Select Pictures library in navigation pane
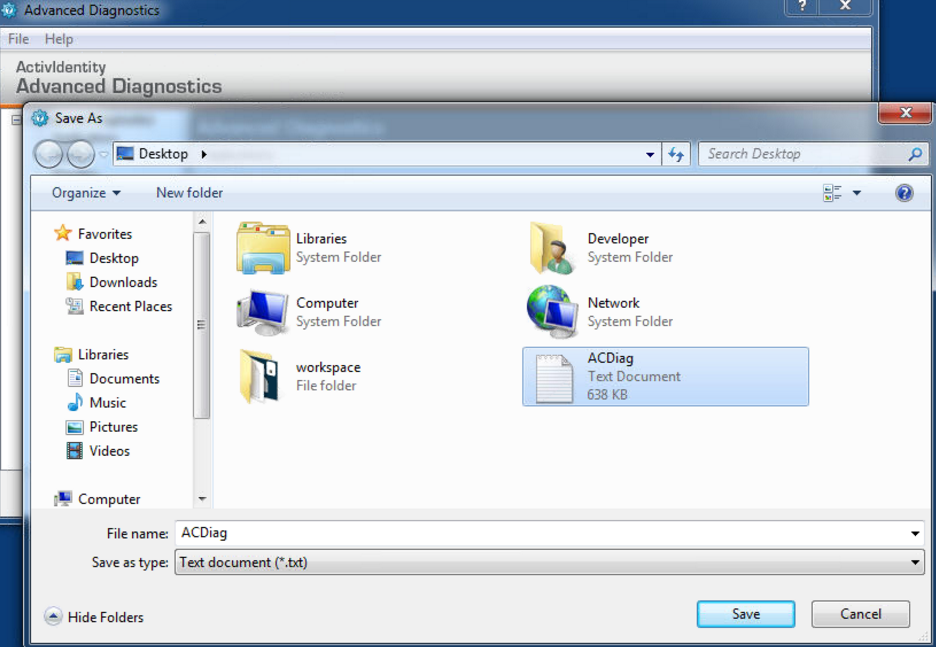 [x=101, y=427]
